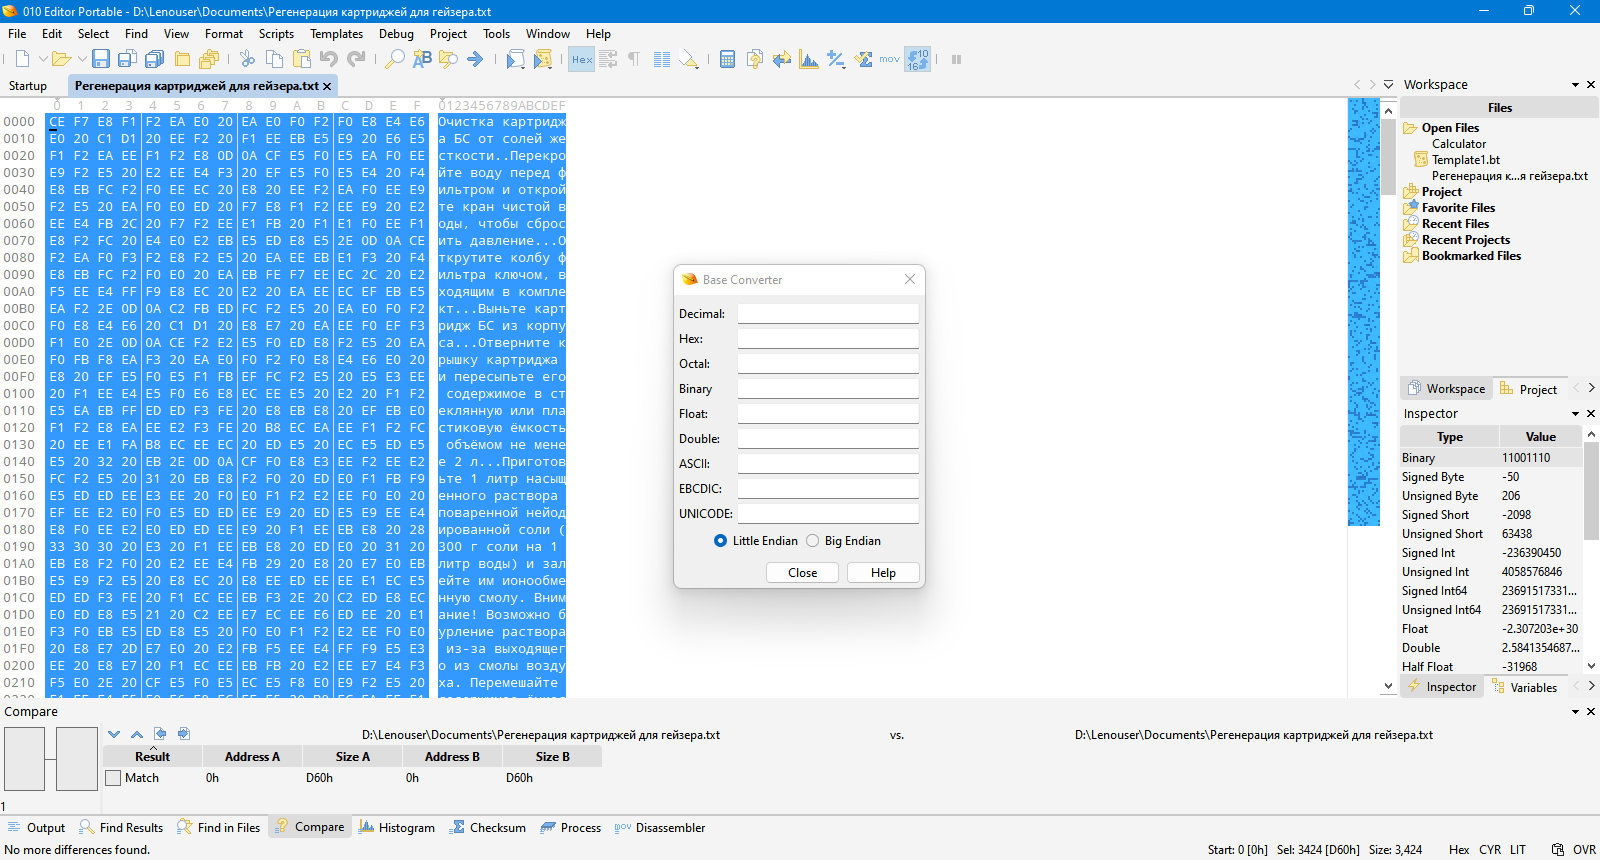The width and height of the screenshot is (1600, 860).
Task: Click the Hex Operations plus-minus icon
Action: point(836,59)
